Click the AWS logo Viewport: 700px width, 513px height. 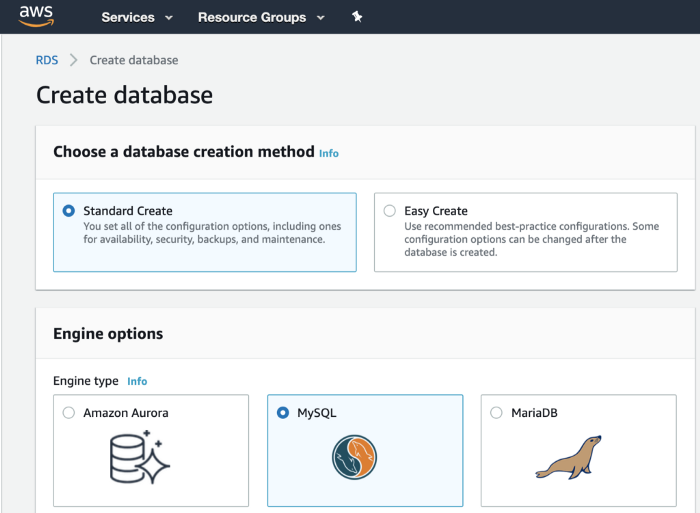(x=36, y=16)
